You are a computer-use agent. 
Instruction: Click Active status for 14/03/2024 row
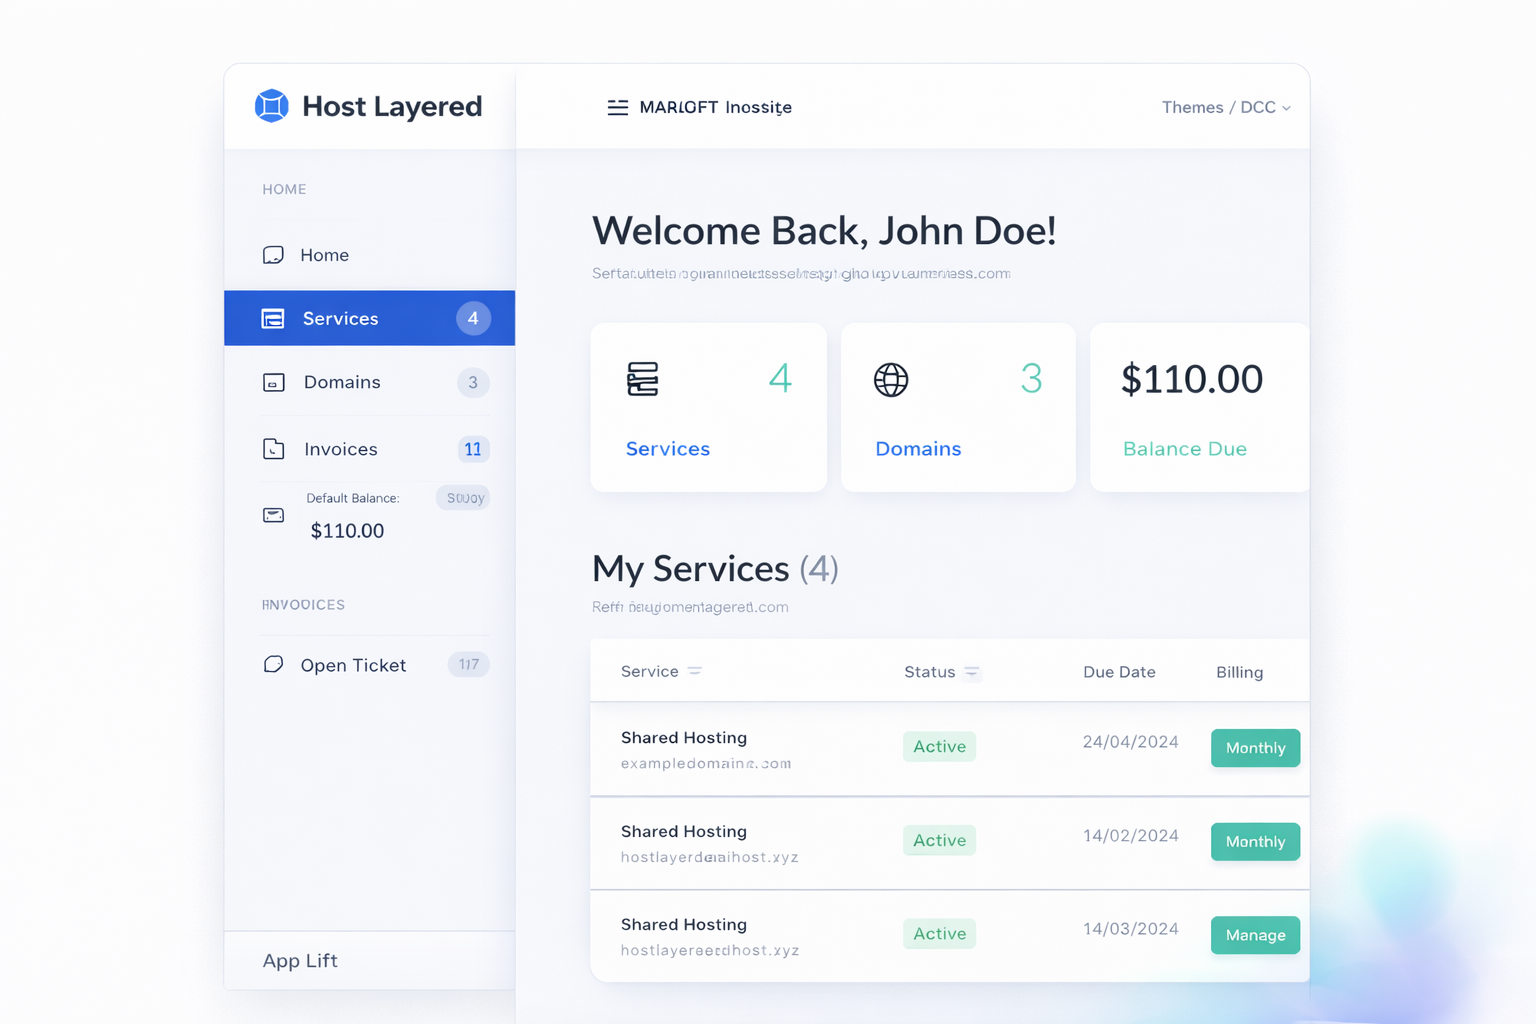[x=939, y=934]
